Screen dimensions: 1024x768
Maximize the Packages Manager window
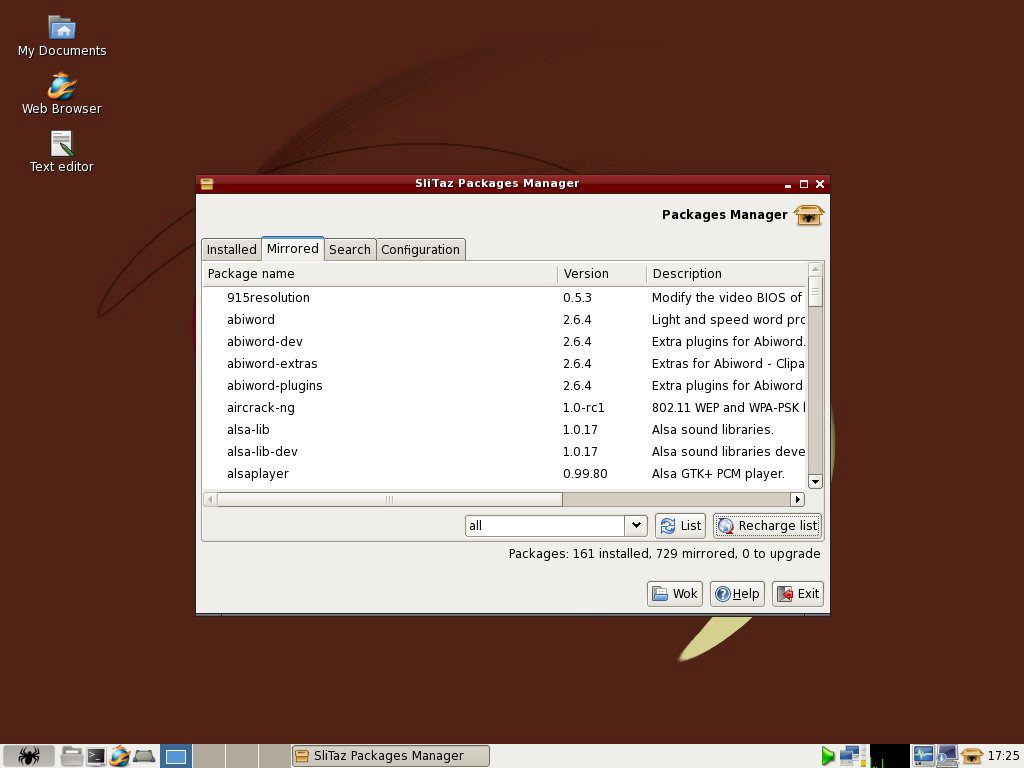(x=804, y=184)
